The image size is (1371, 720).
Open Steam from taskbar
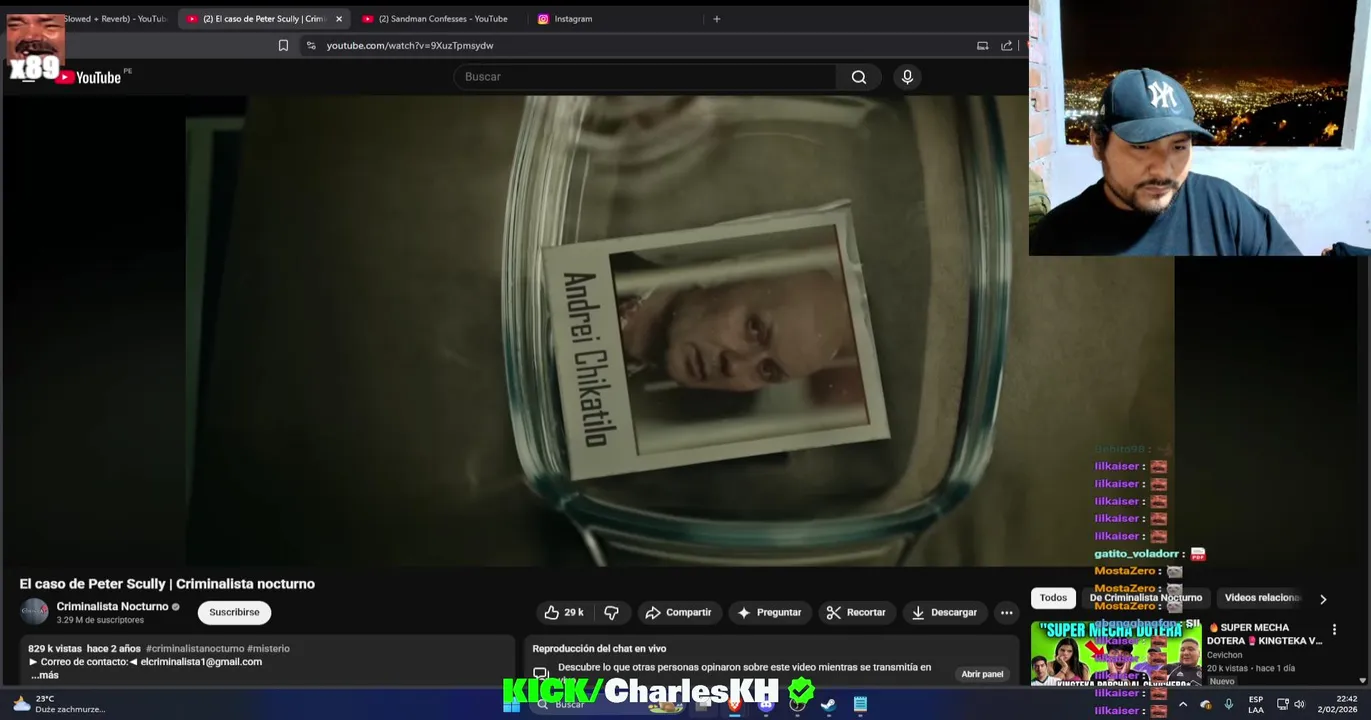coord(828,705)
